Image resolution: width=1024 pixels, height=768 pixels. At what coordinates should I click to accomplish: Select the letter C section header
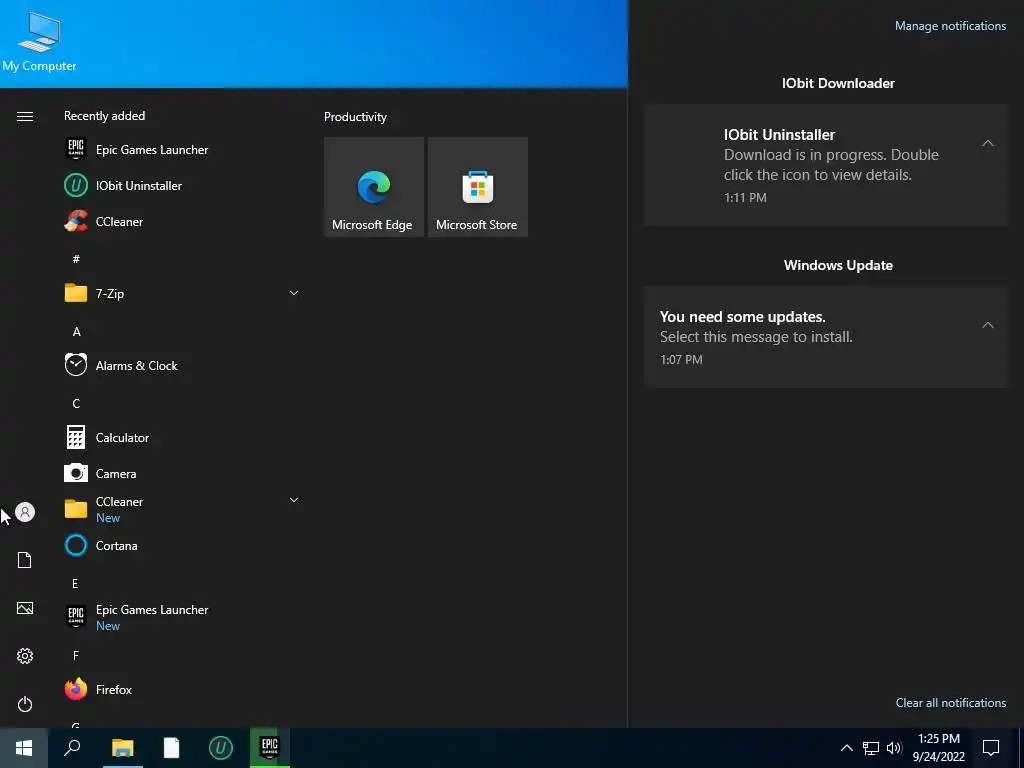point(76,404)
